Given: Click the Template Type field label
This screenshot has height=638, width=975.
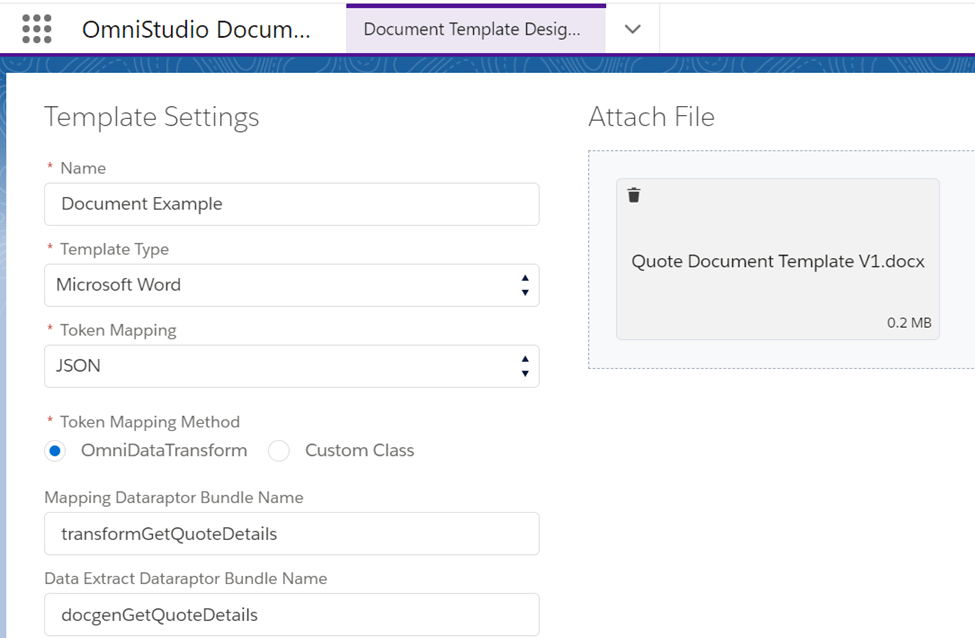Looking at the screenshot, I should click(x=114, y=249).
